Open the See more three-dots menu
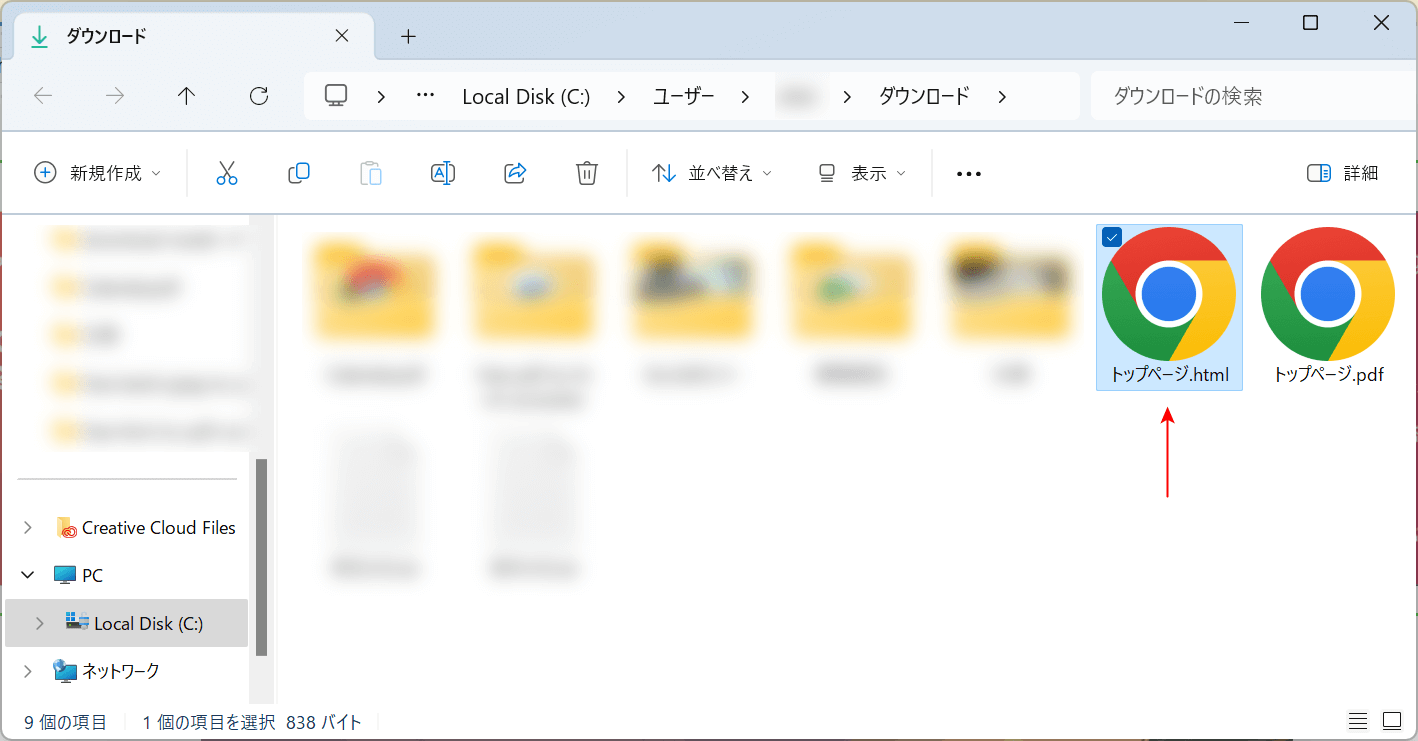1418x741 pixels. [969, 174]
